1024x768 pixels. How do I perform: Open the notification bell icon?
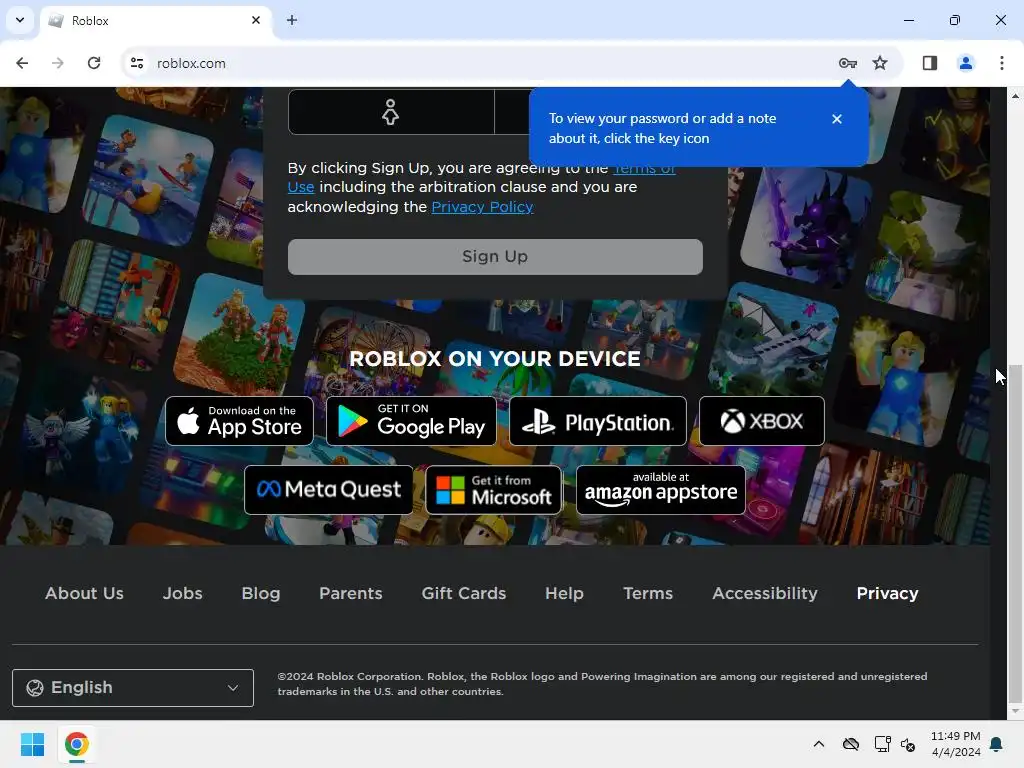click(x=997, y=744)
